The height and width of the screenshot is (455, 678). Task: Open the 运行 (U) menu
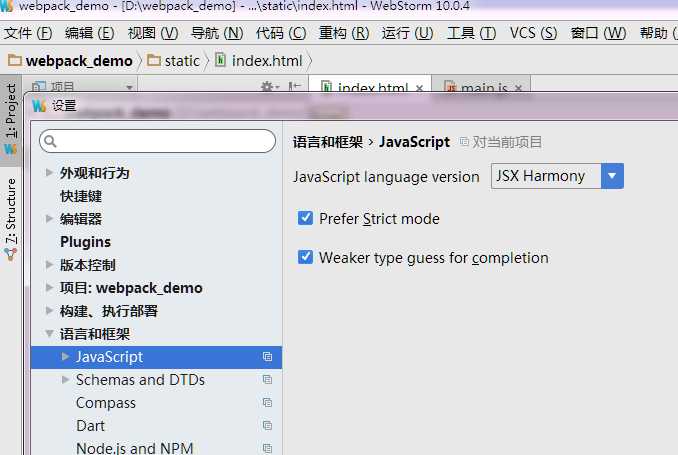pos(407,33)
